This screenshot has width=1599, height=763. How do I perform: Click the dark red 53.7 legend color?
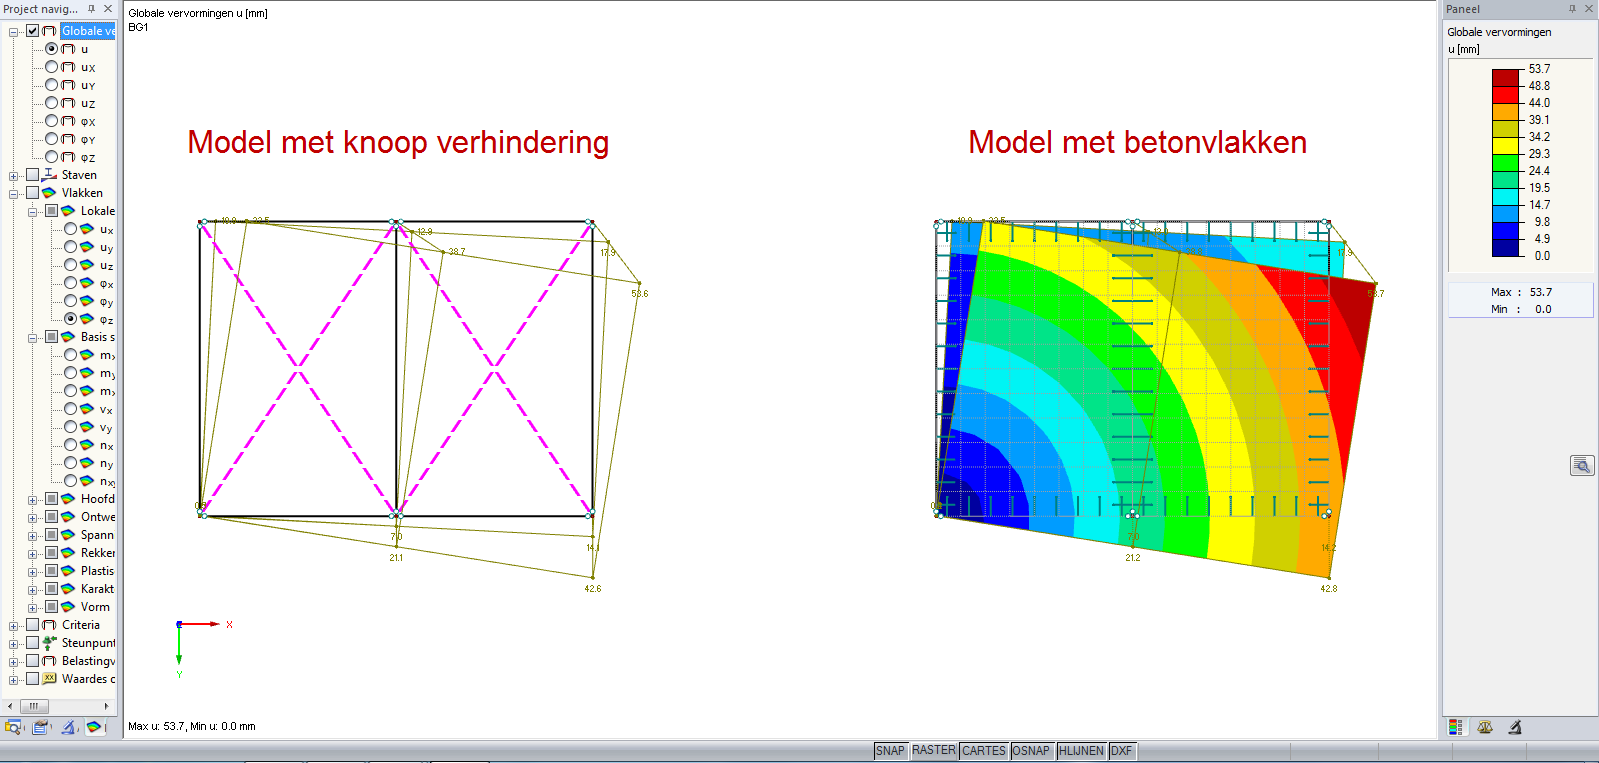click(x=1506, y=77)
